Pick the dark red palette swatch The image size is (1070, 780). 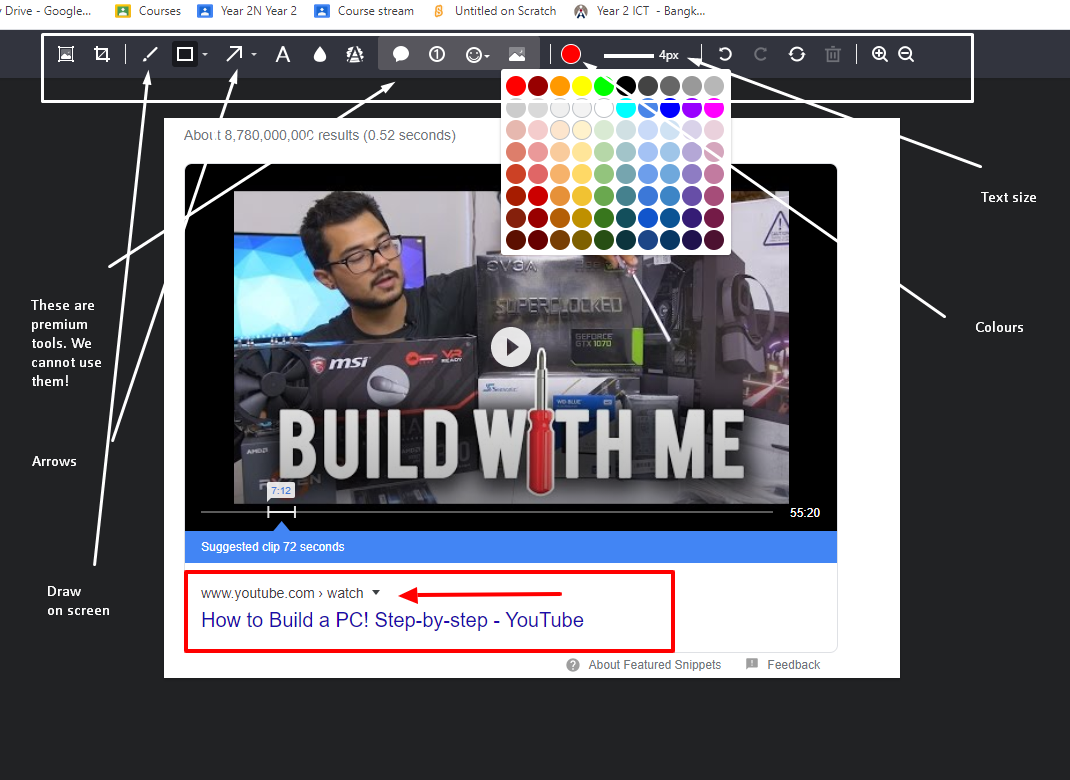[x=538, y=86]
